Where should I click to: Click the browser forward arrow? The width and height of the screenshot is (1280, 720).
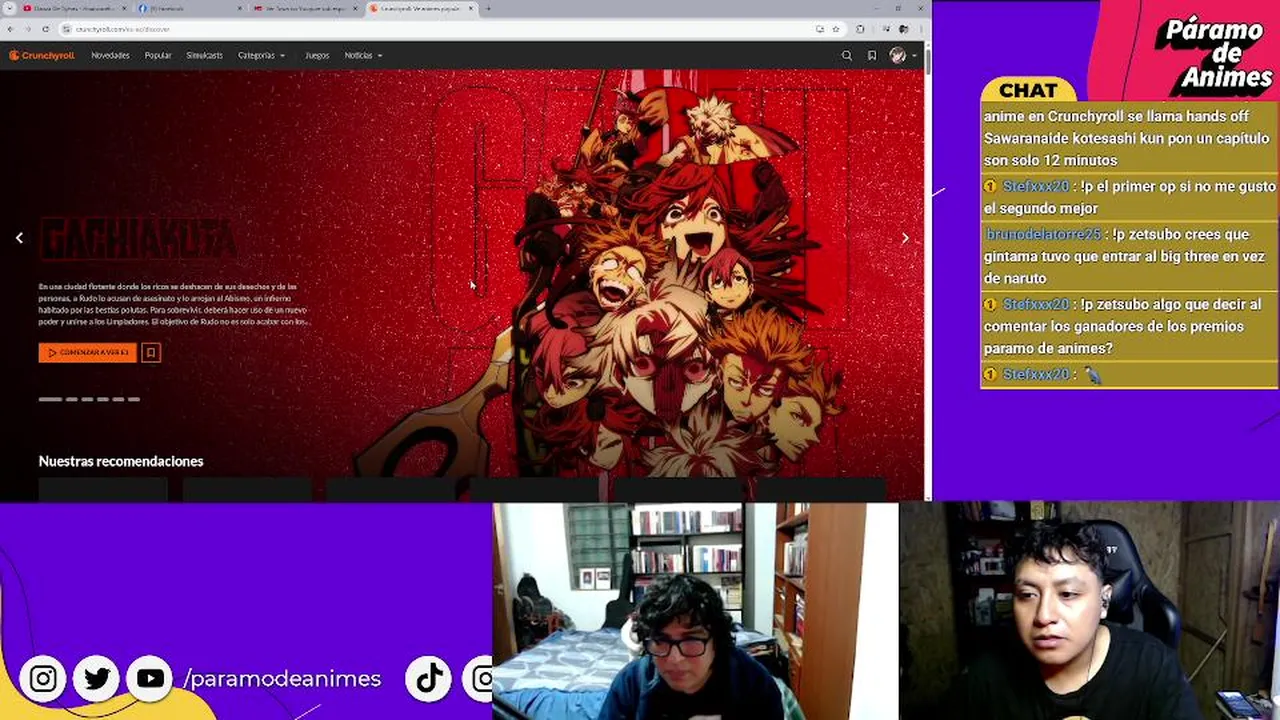tap(28, 29)
